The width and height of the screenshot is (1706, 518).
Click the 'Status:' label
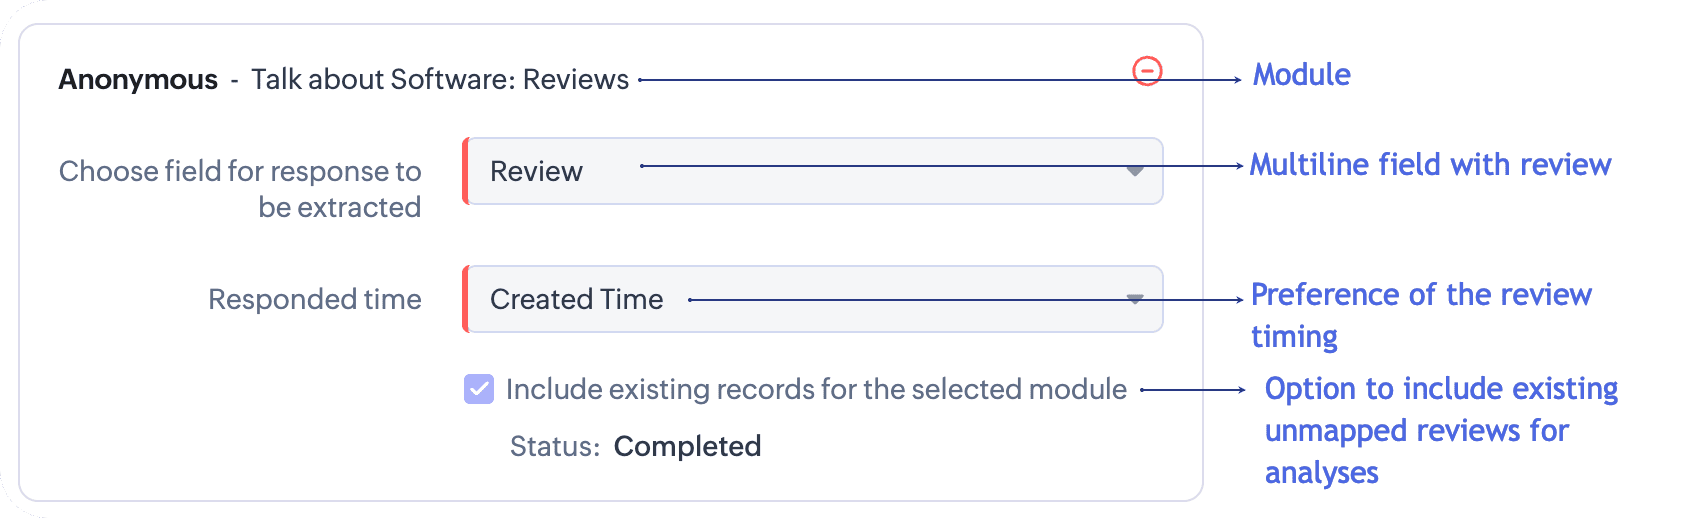click(555, 446)
